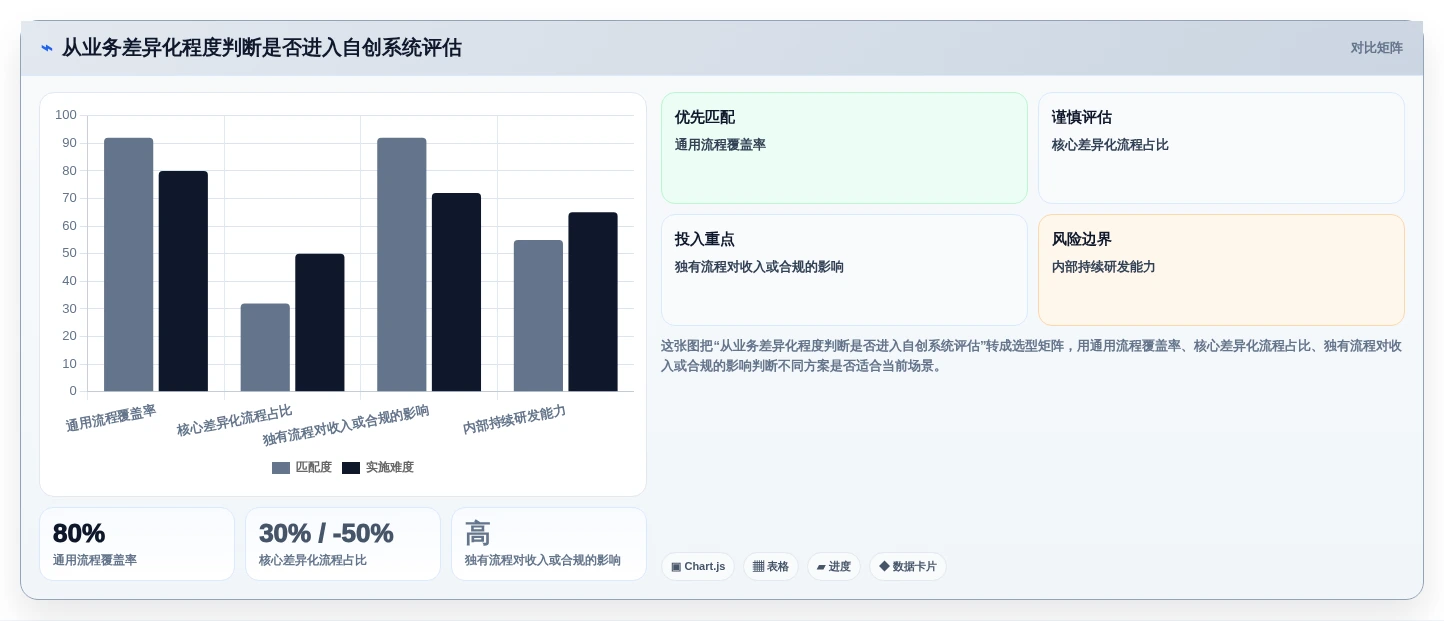
Task: Click the 50 y-axis value
Action: coord(69,253)
